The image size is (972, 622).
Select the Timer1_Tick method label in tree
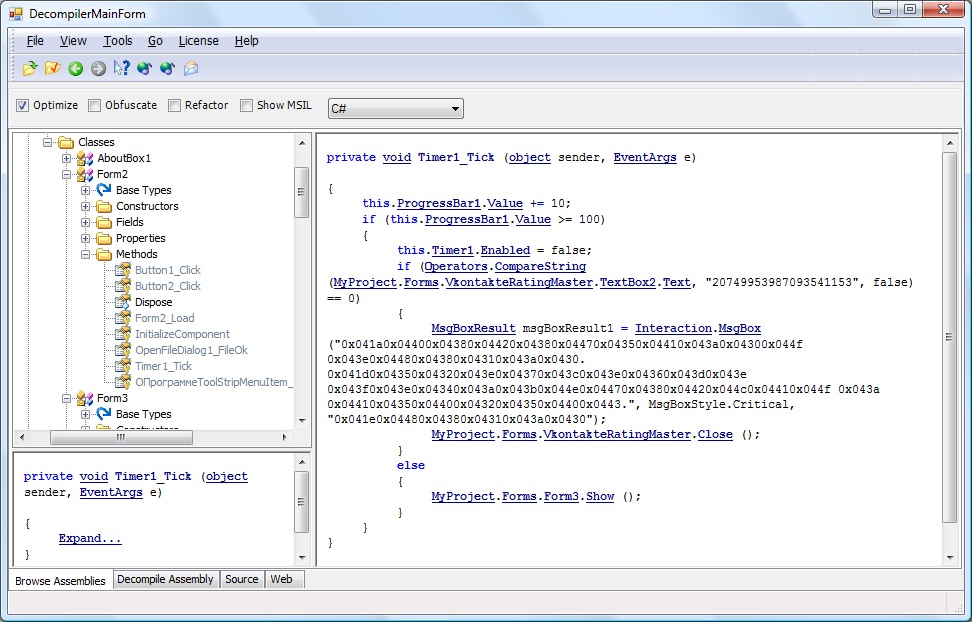tap(164, 366)
